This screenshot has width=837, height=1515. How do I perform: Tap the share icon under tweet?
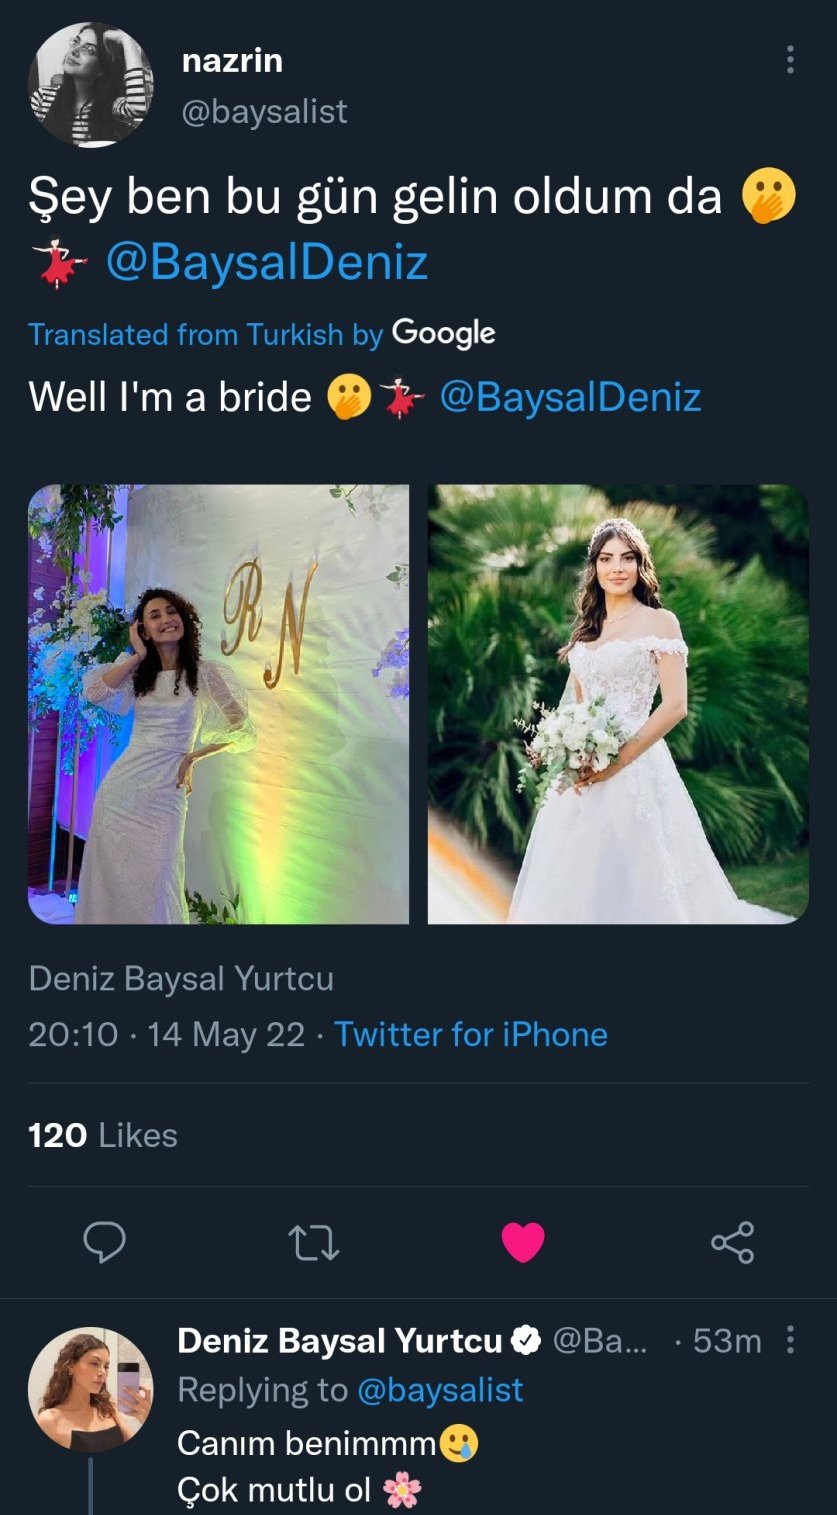pos(732,1242)
